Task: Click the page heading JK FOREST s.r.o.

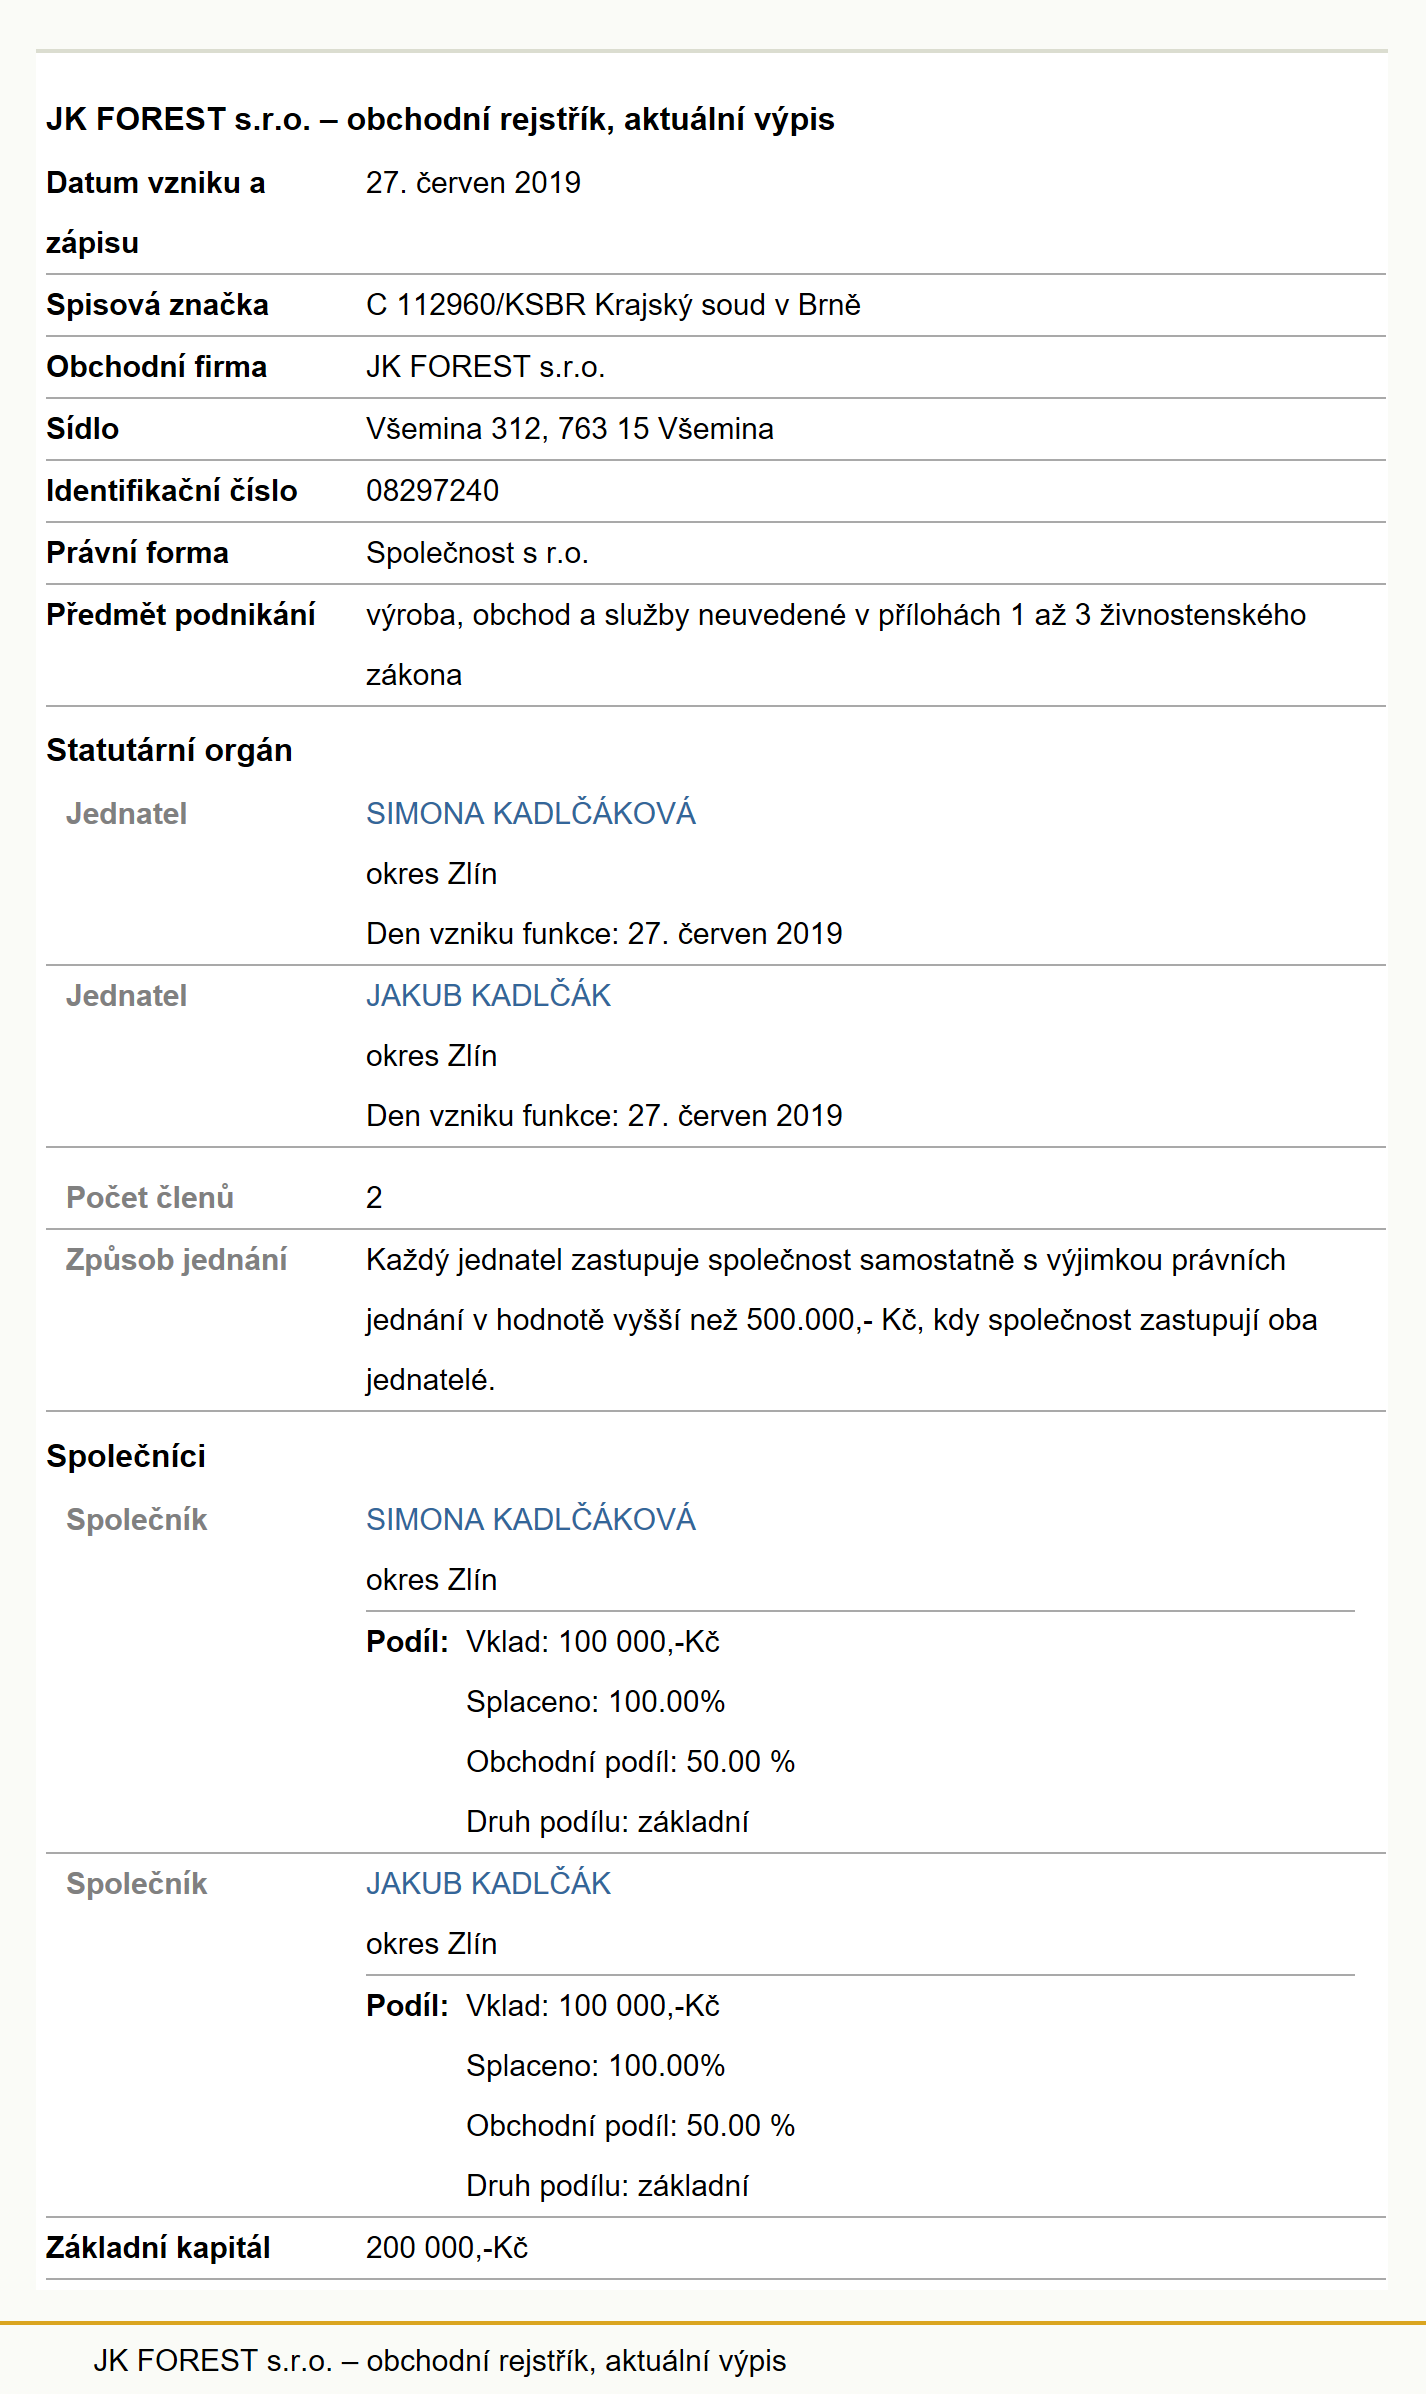Action: (440, 119)
